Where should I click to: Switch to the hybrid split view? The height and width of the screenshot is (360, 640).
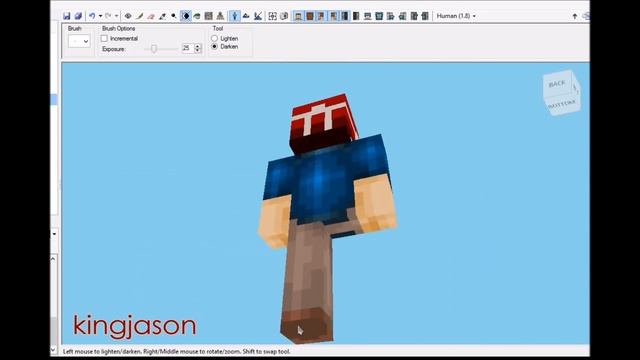click(258, 16)
